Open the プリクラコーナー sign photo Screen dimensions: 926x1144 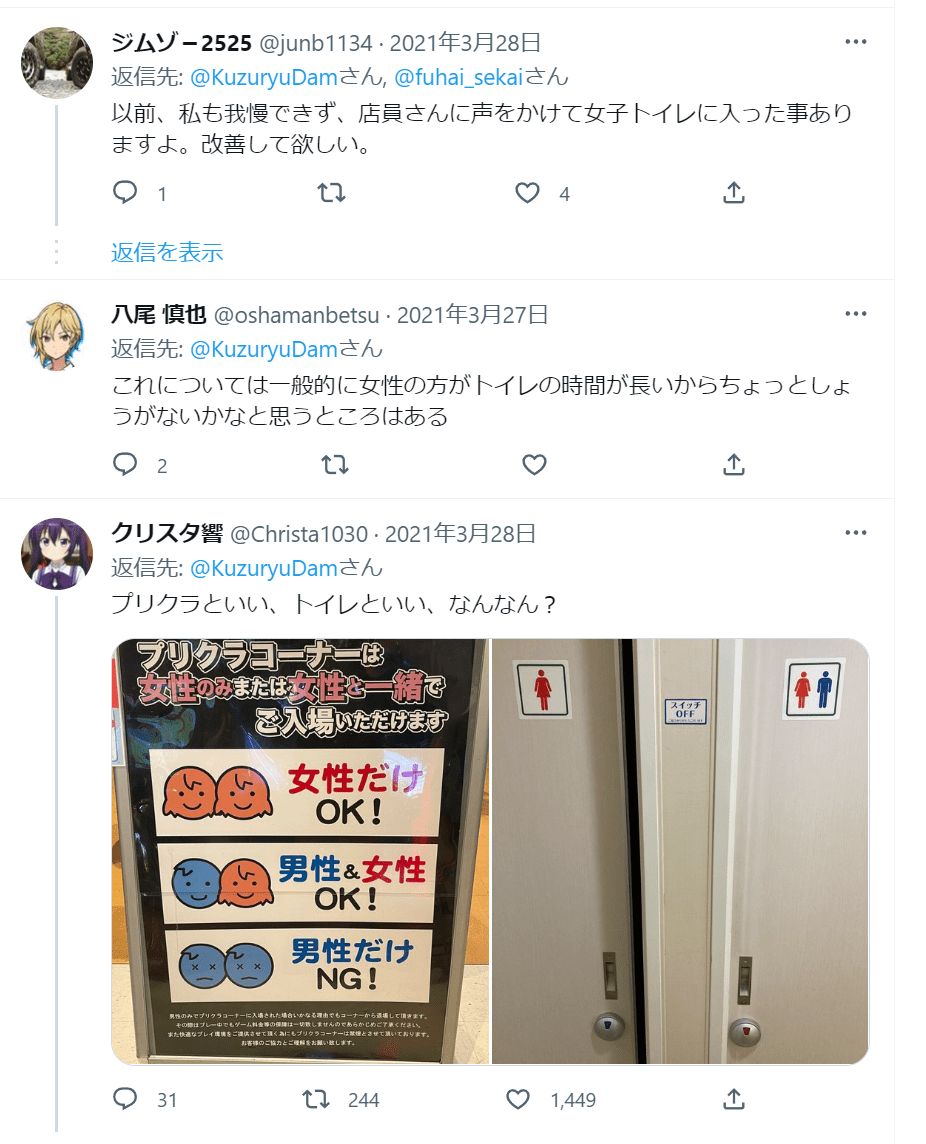[301, 851]
